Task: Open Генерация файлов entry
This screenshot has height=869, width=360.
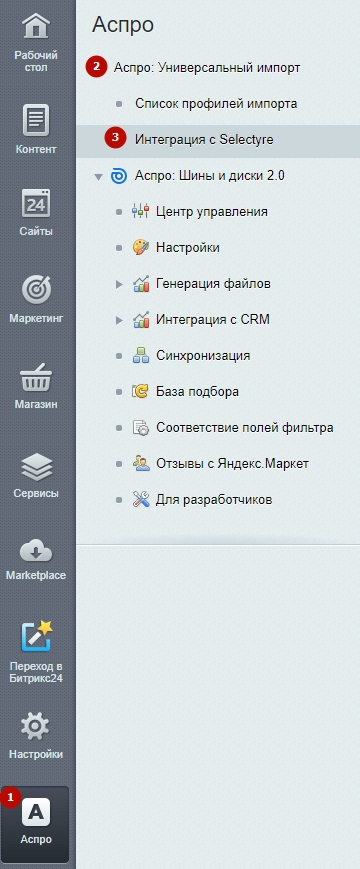Action: pyautogui.click(x=213, y=284)
